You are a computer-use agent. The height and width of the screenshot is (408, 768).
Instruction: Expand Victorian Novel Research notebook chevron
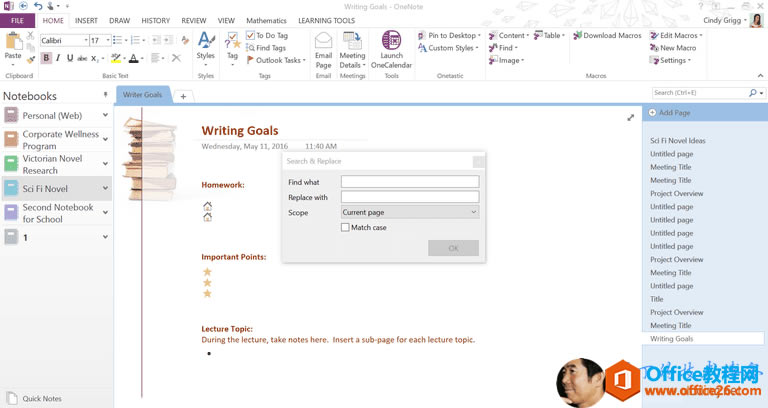[x=105, y=164]
